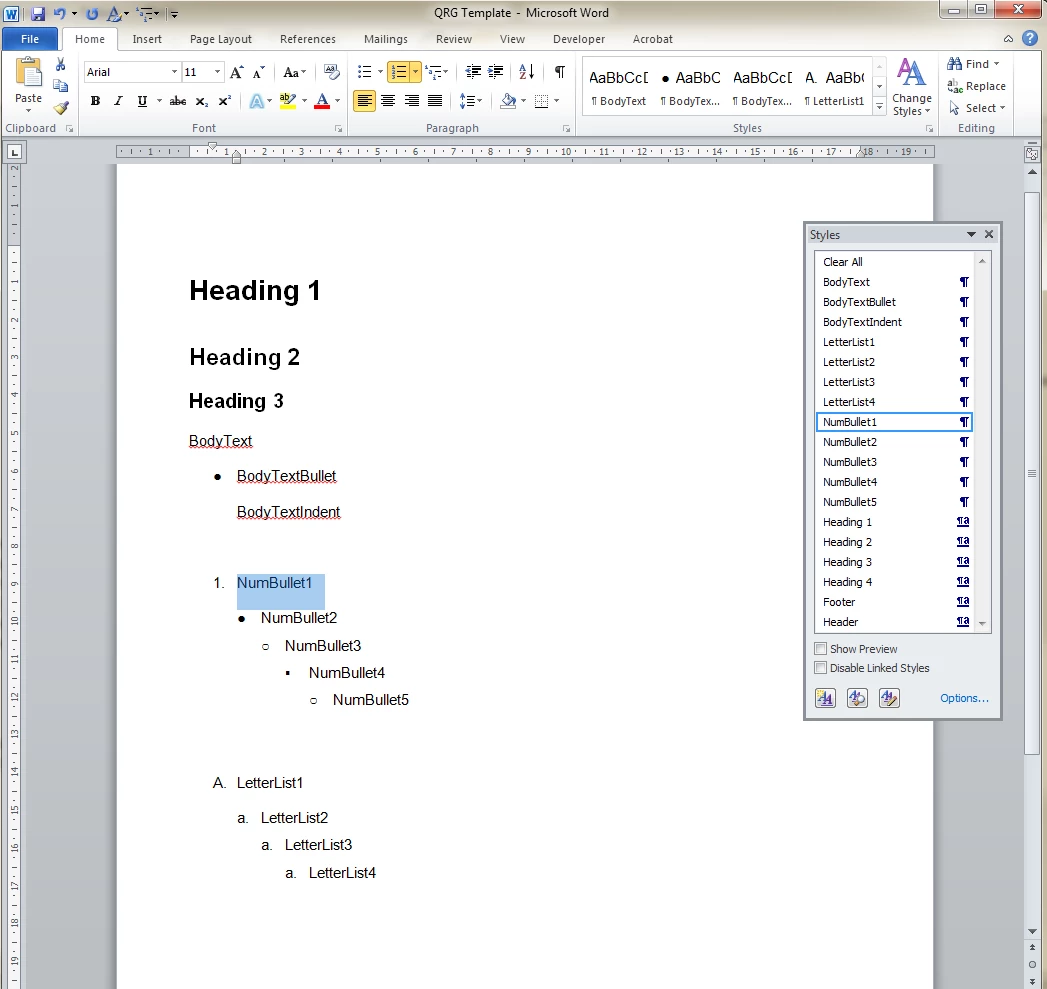The image size is (1047, 989).
Task: Click Center alignment icon
Action: click(388, 101)
